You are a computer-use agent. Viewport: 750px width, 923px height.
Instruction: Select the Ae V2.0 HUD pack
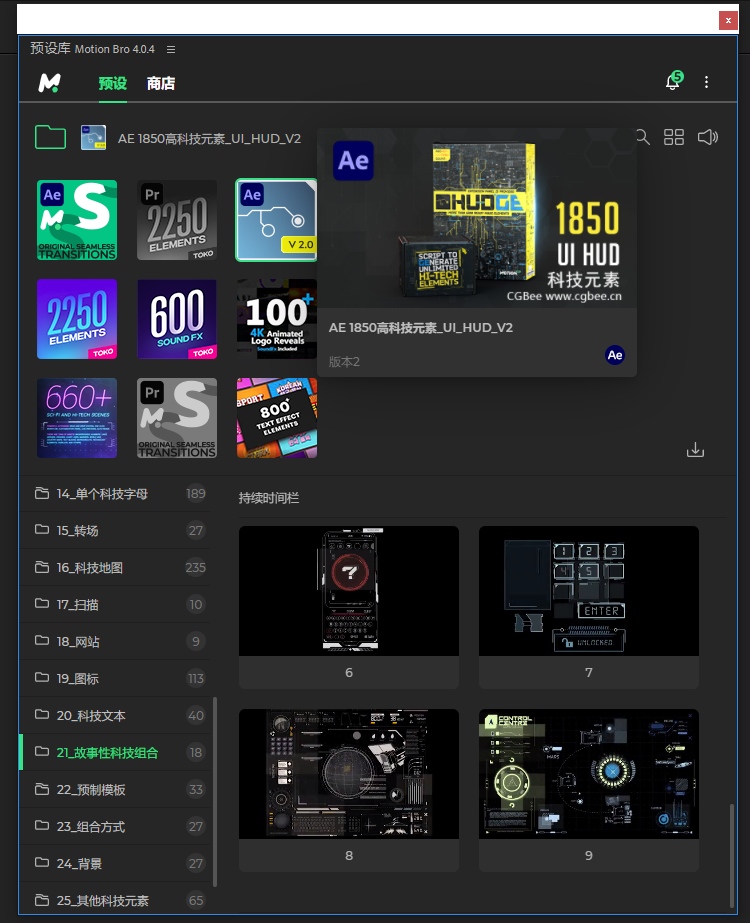[276, 220]
